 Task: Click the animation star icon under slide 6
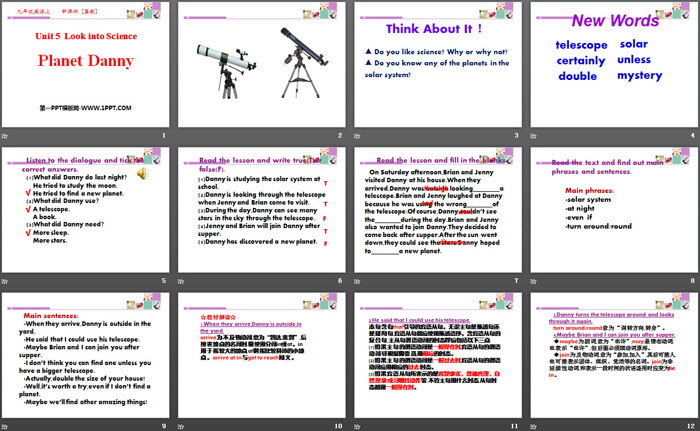[x=181, y=281]
